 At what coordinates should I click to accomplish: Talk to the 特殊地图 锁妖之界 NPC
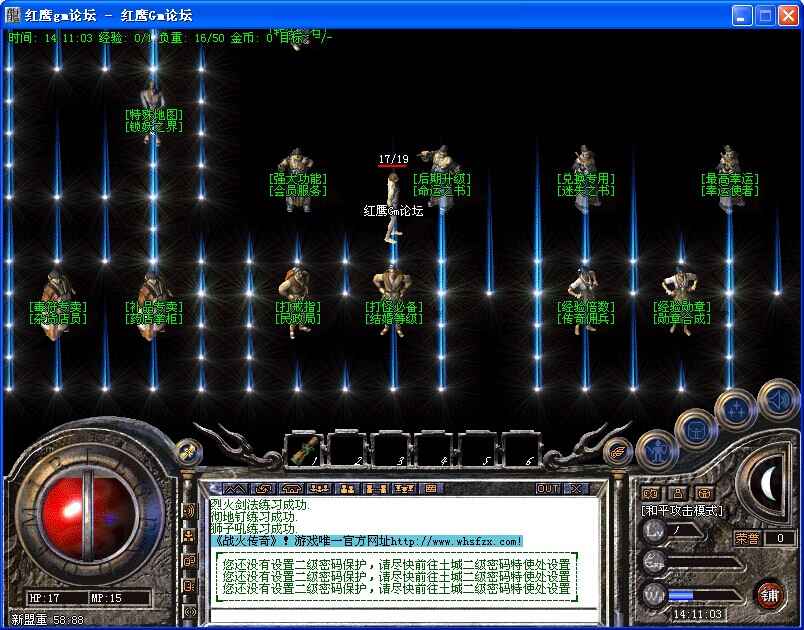click(x=153, y=113)
